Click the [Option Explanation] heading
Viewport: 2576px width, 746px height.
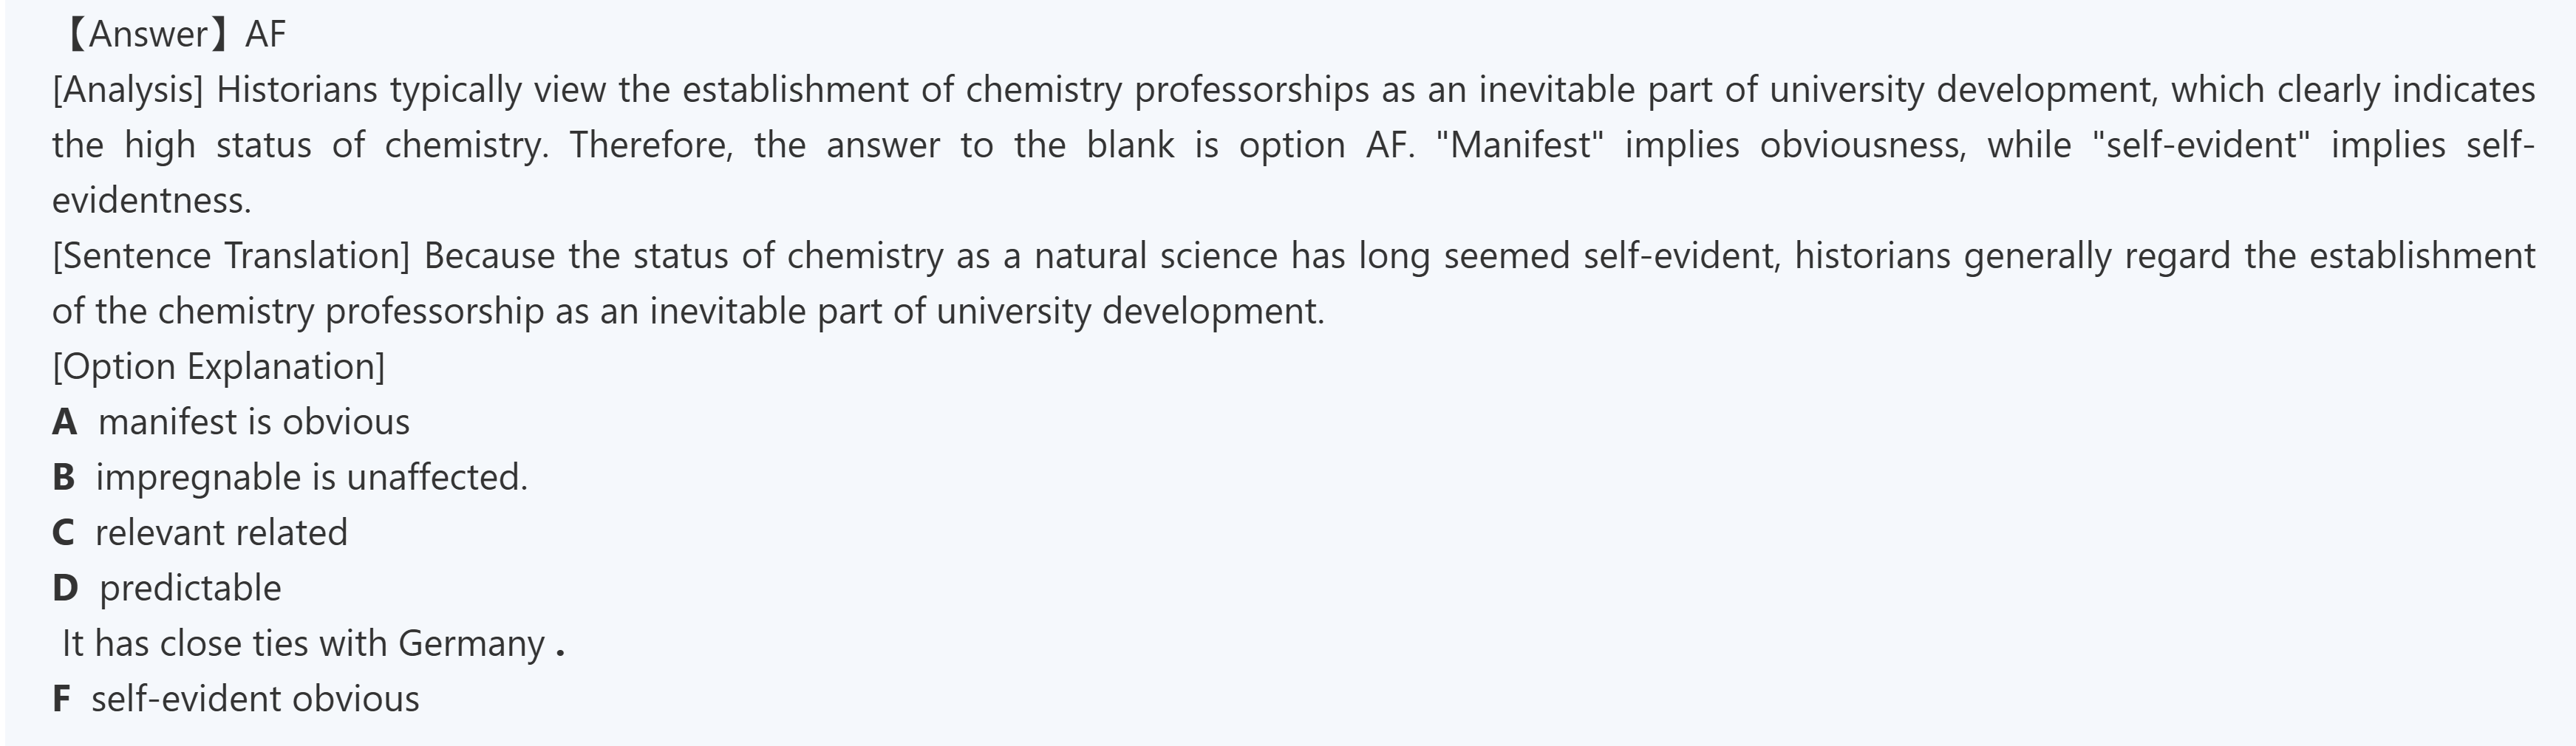(218, 367)
